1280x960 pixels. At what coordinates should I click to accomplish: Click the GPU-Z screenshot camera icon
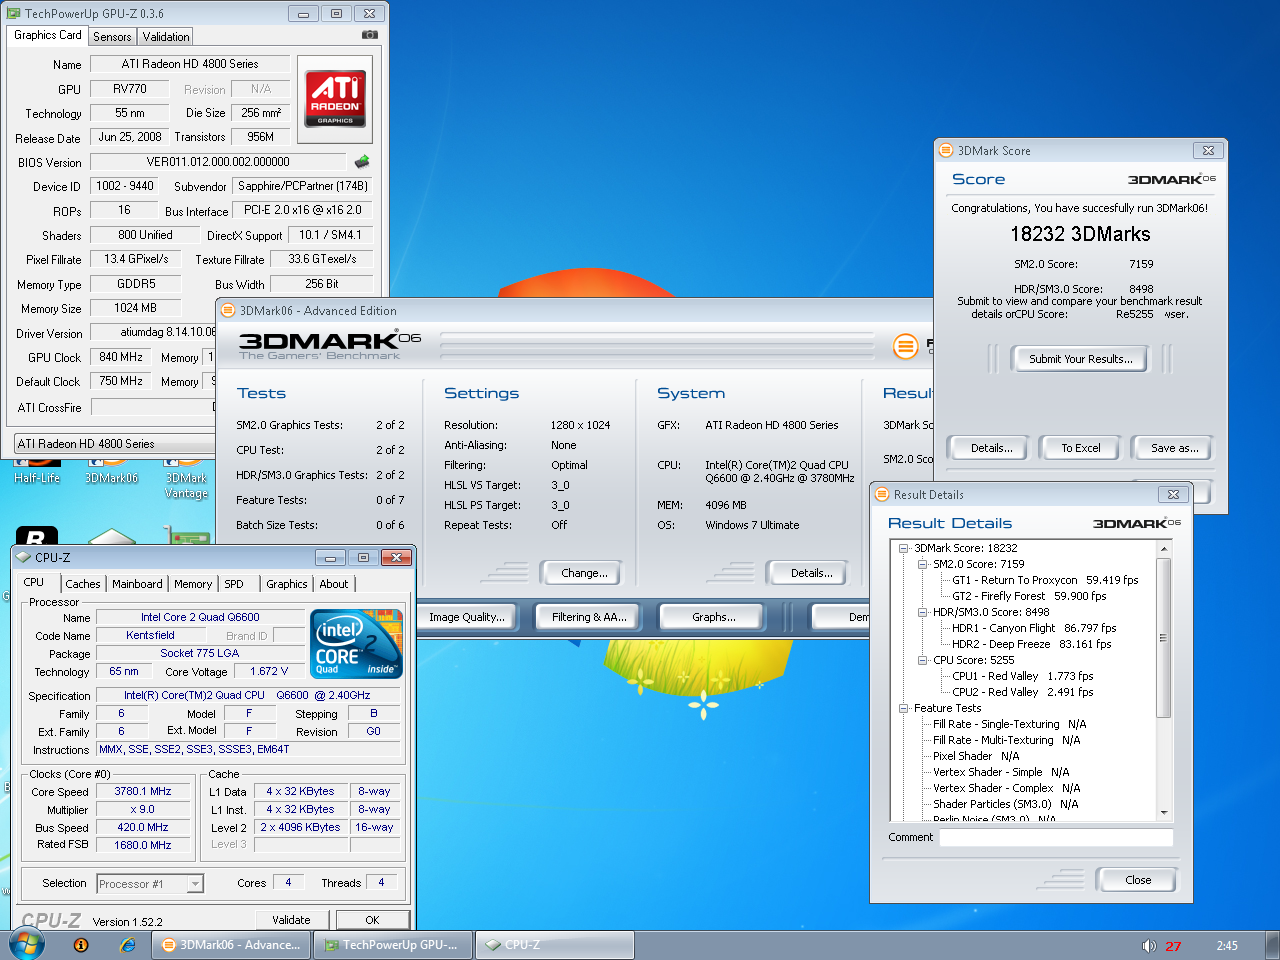tap(370, 35)
